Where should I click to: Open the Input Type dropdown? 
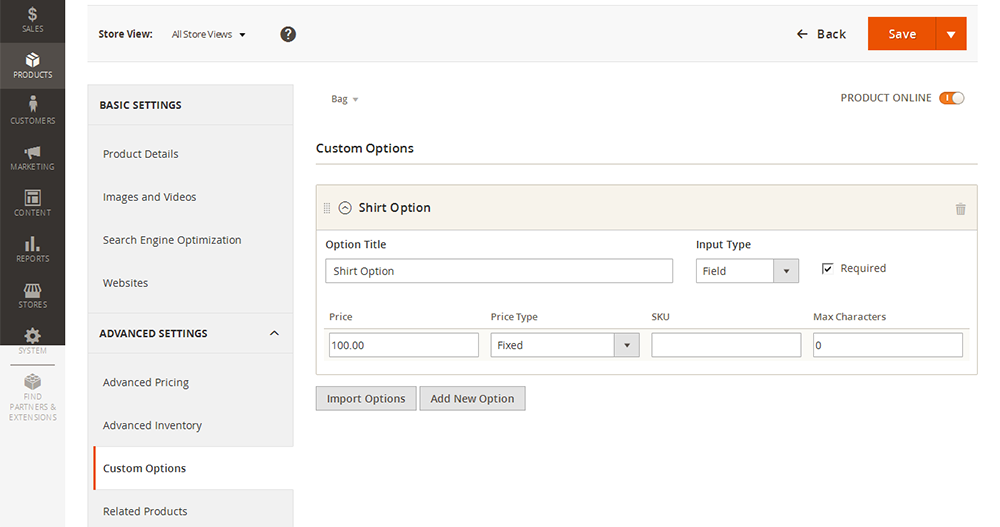pos(747,271)
